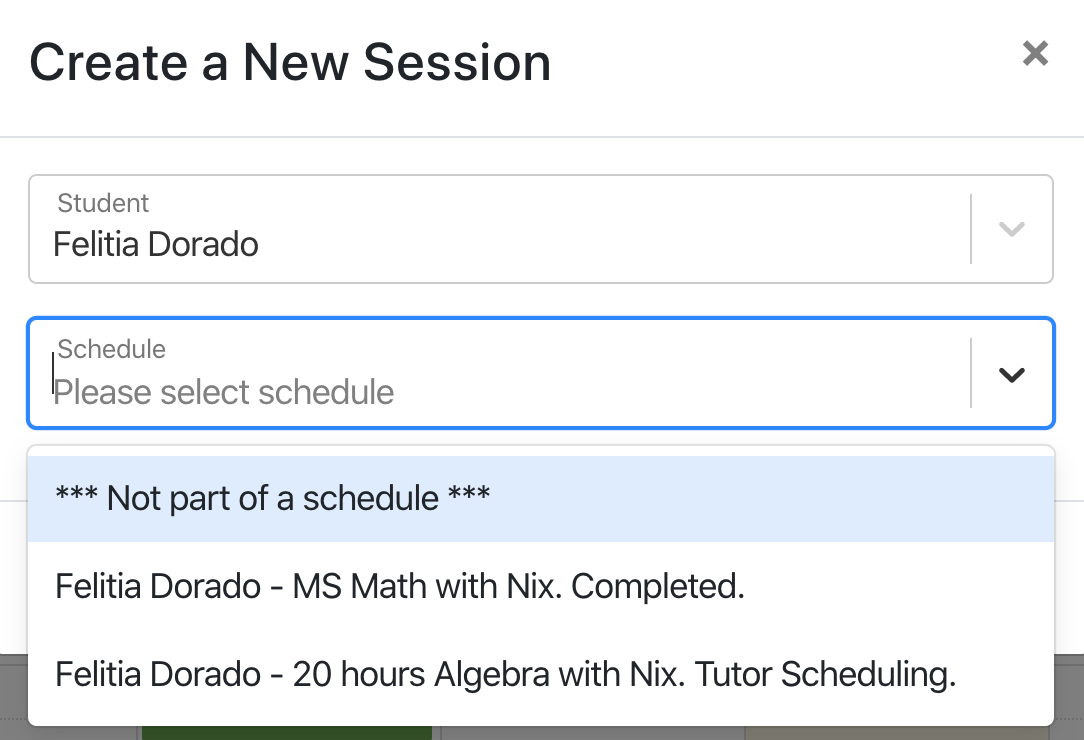Click the "Please select schedule" placeholder text
The height and width of the screenshot is (740, 1084).
224,392
